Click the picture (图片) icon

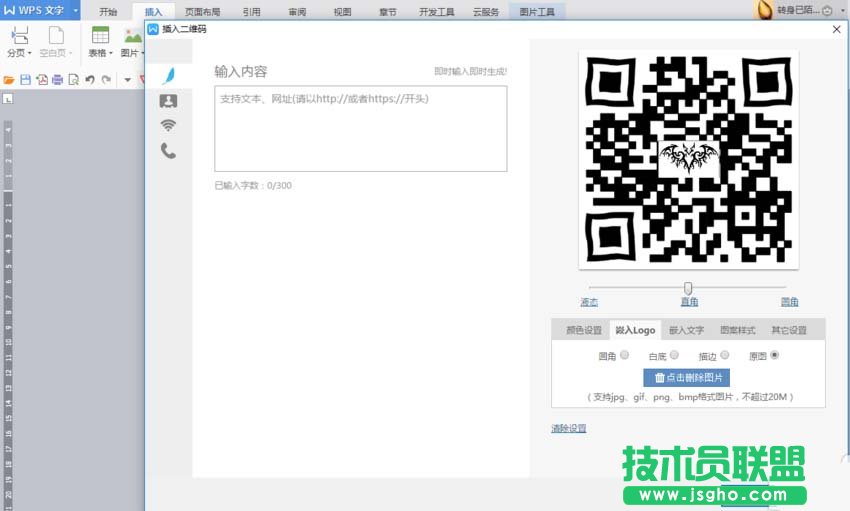pyautogui.click(x=132, y=36)
